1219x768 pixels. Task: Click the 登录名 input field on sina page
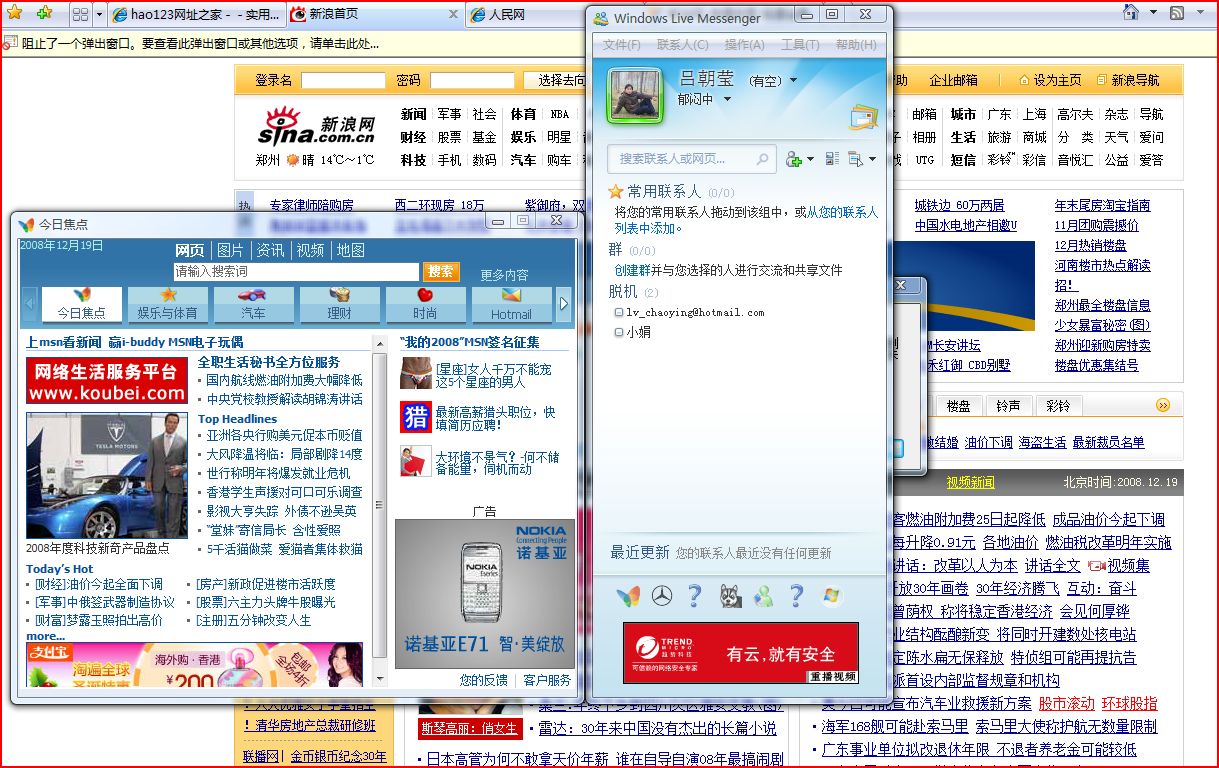click(343, 80)
